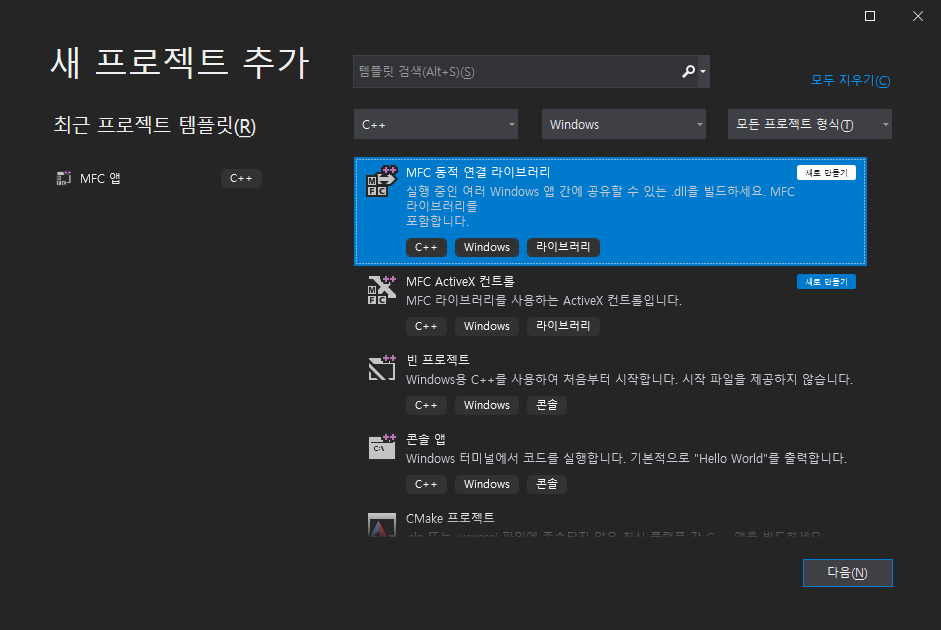This screenshot has width=941, height=630.
Task: Select the CMake 프로젝트 template title
Action: tap(450, 518)
